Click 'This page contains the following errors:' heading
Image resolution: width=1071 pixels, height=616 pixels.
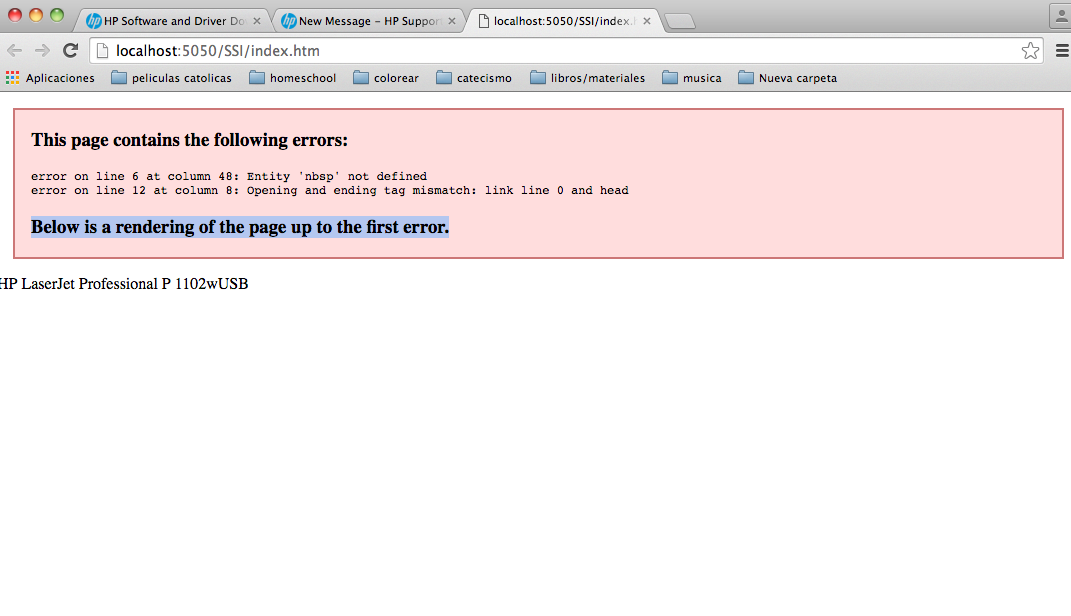(x=189, y=140)
